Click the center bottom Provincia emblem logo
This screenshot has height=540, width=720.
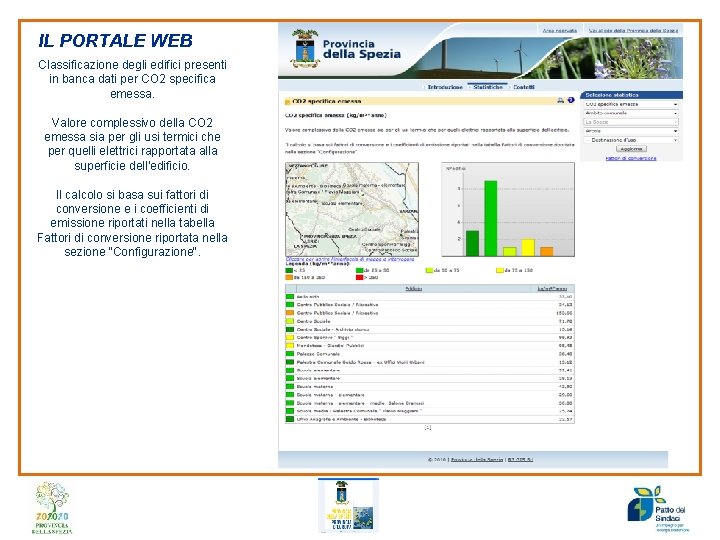[349, 506]
